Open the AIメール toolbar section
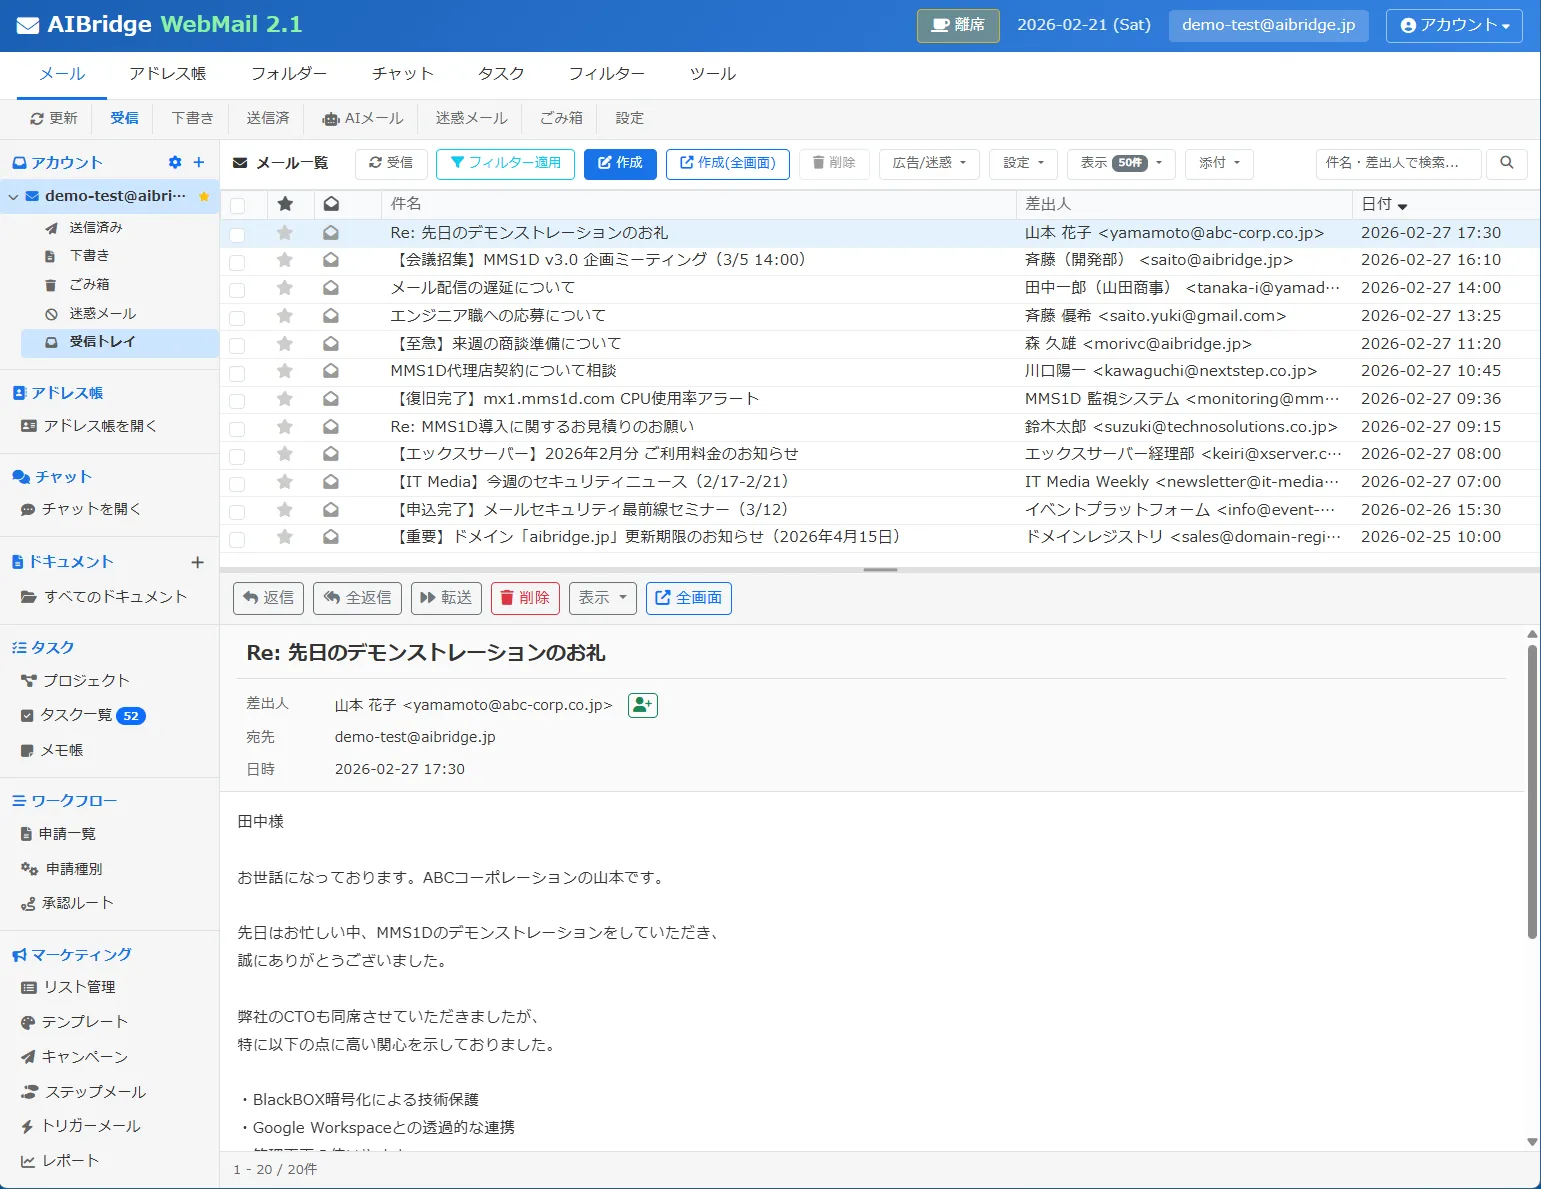Image resolution: width=1541 pixels, height=1189 pixels. point(361,118)
